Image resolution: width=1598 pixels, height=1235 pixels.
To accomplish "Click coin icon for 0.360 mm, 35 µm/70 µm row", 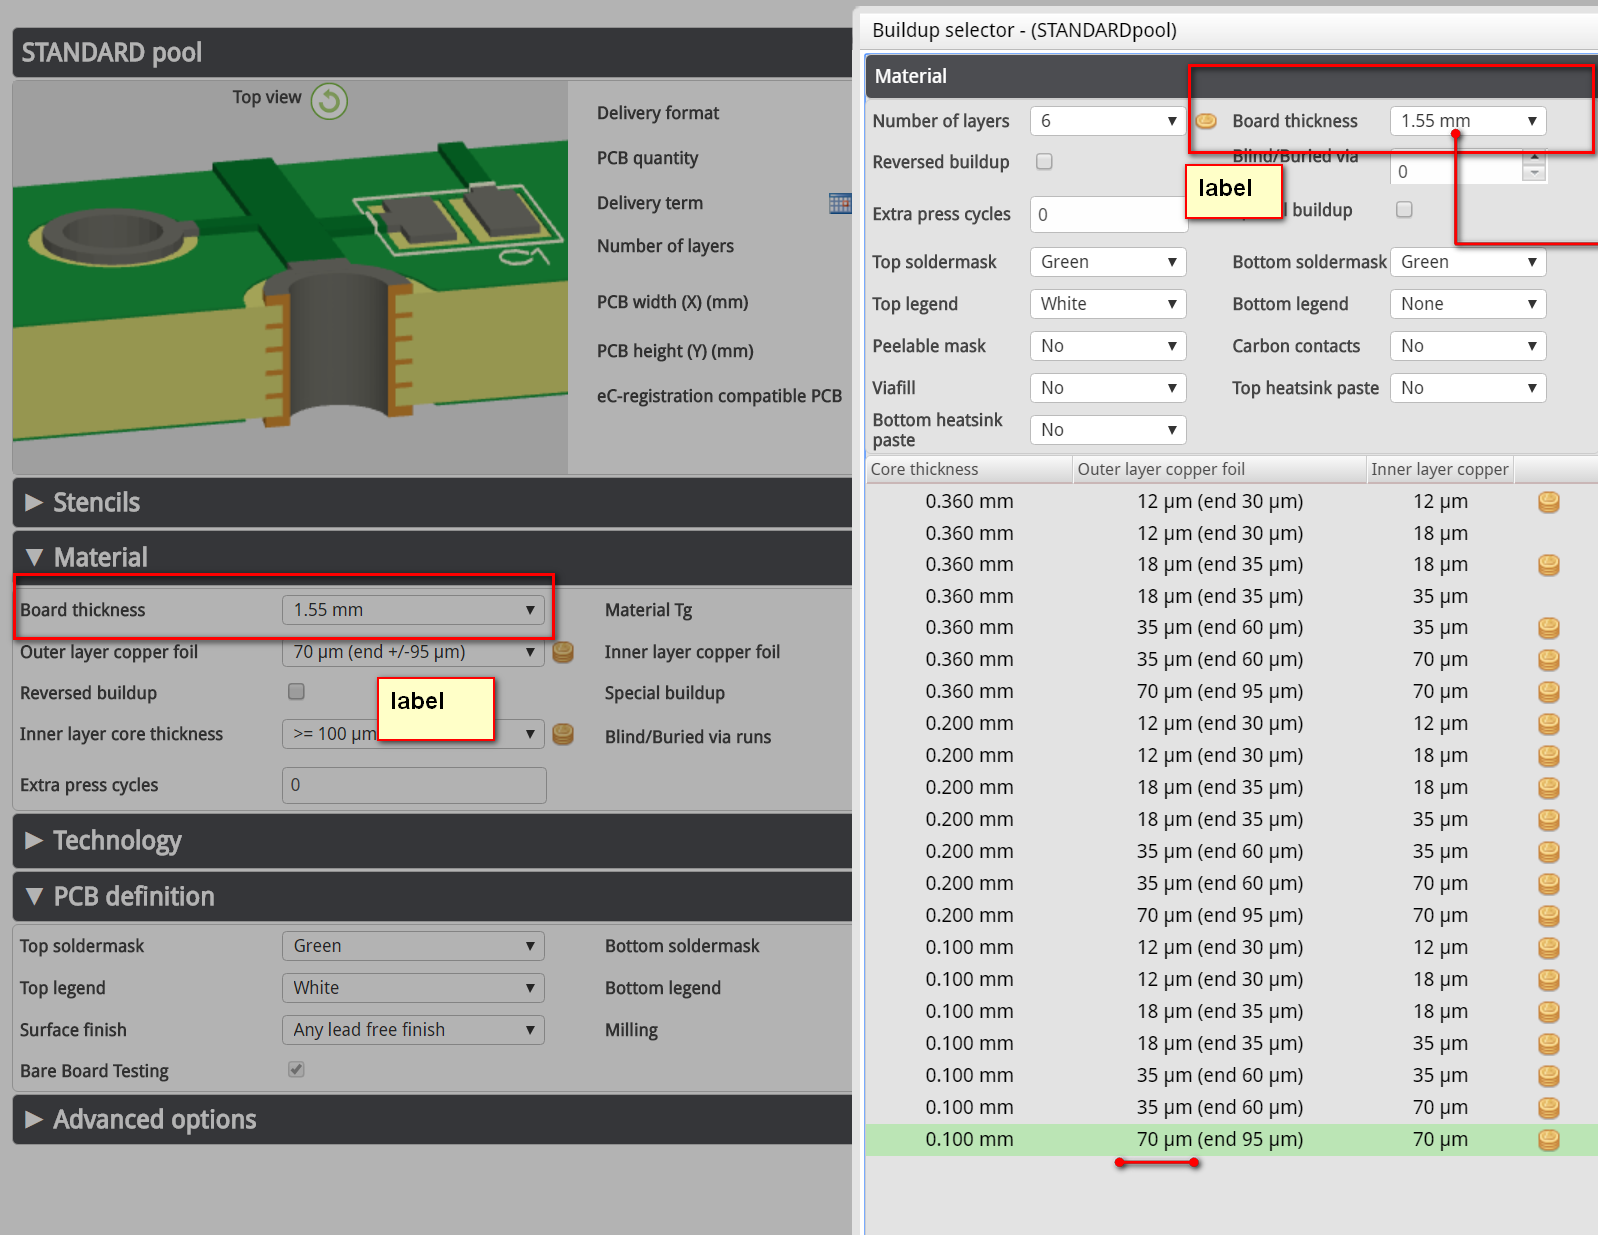I will coord(1548,659).
